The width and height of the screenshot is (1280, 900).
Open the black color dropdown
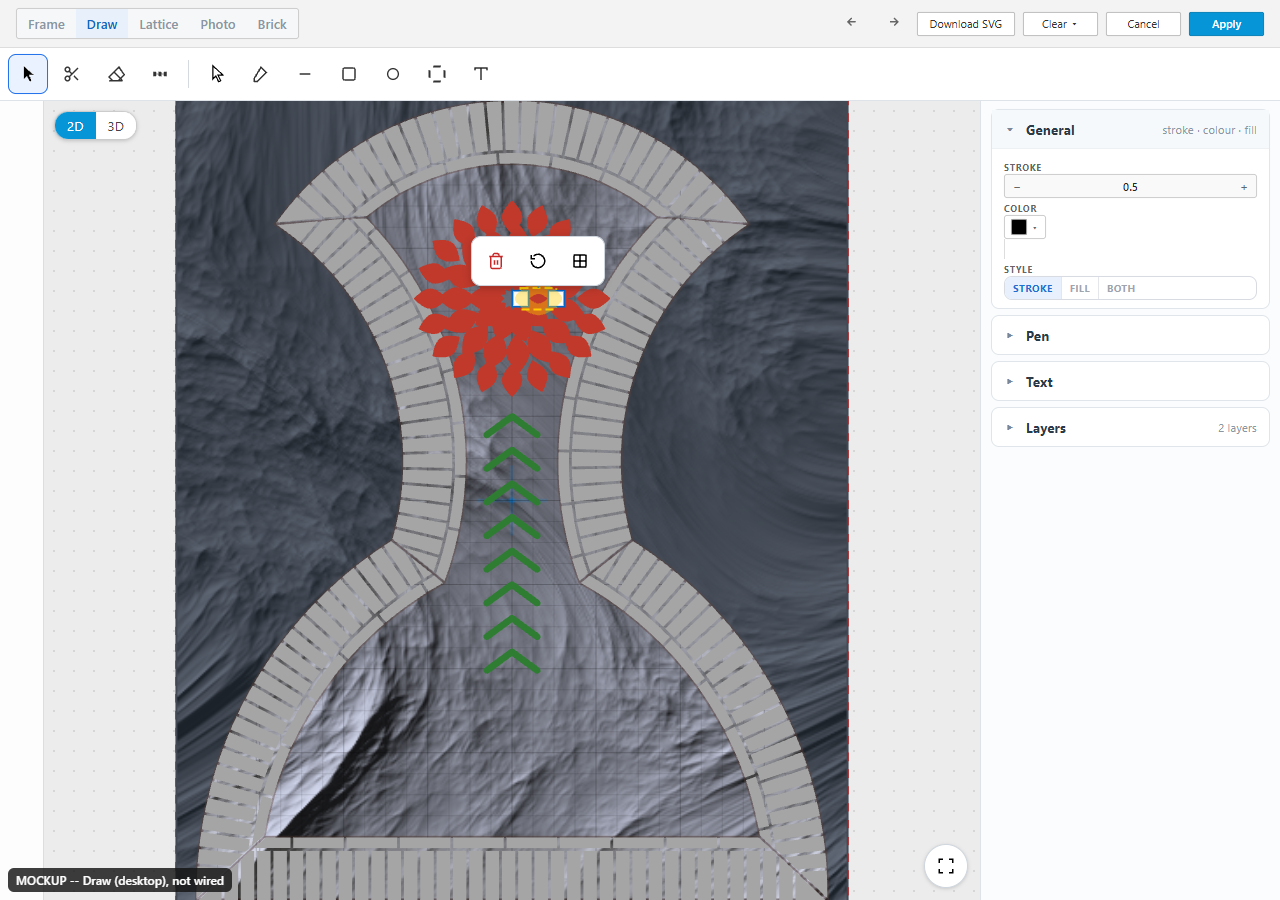coord(1025,227)
